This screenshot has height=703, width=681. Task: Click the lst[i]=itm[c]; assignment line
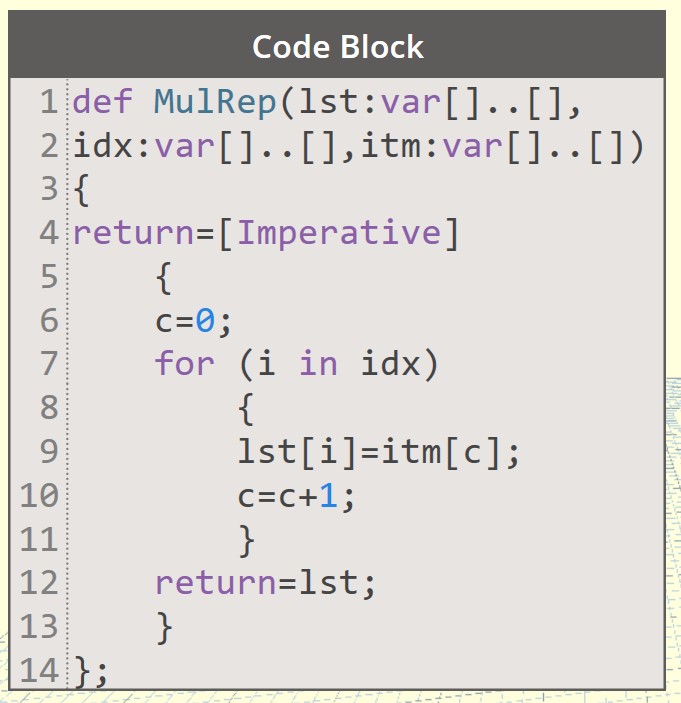click(378, 452)
